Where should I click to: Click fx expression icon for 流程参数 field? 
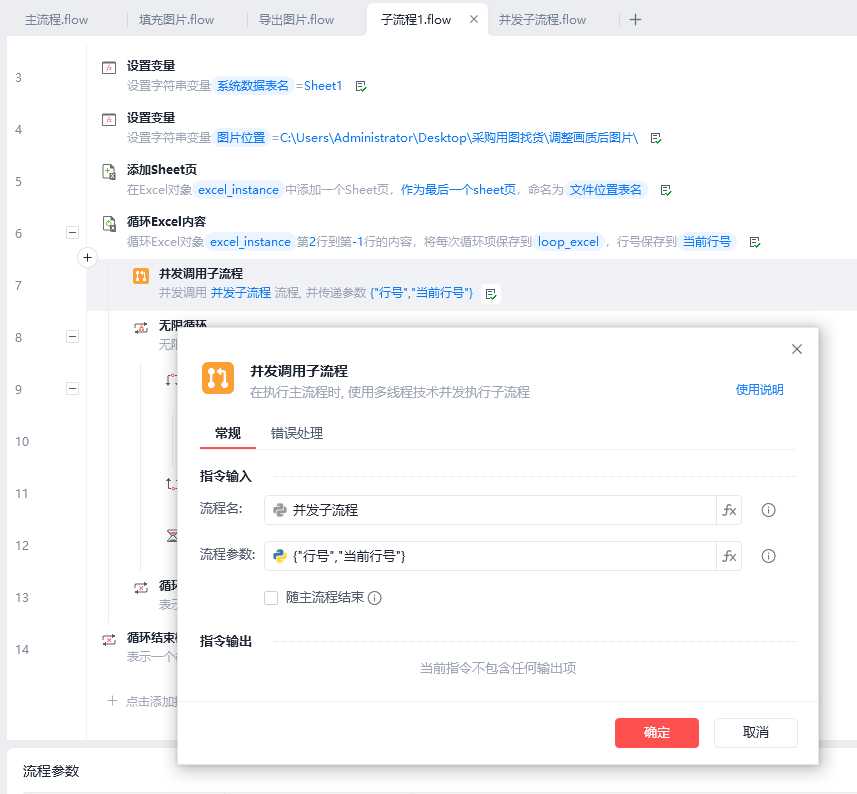[729, 556]
